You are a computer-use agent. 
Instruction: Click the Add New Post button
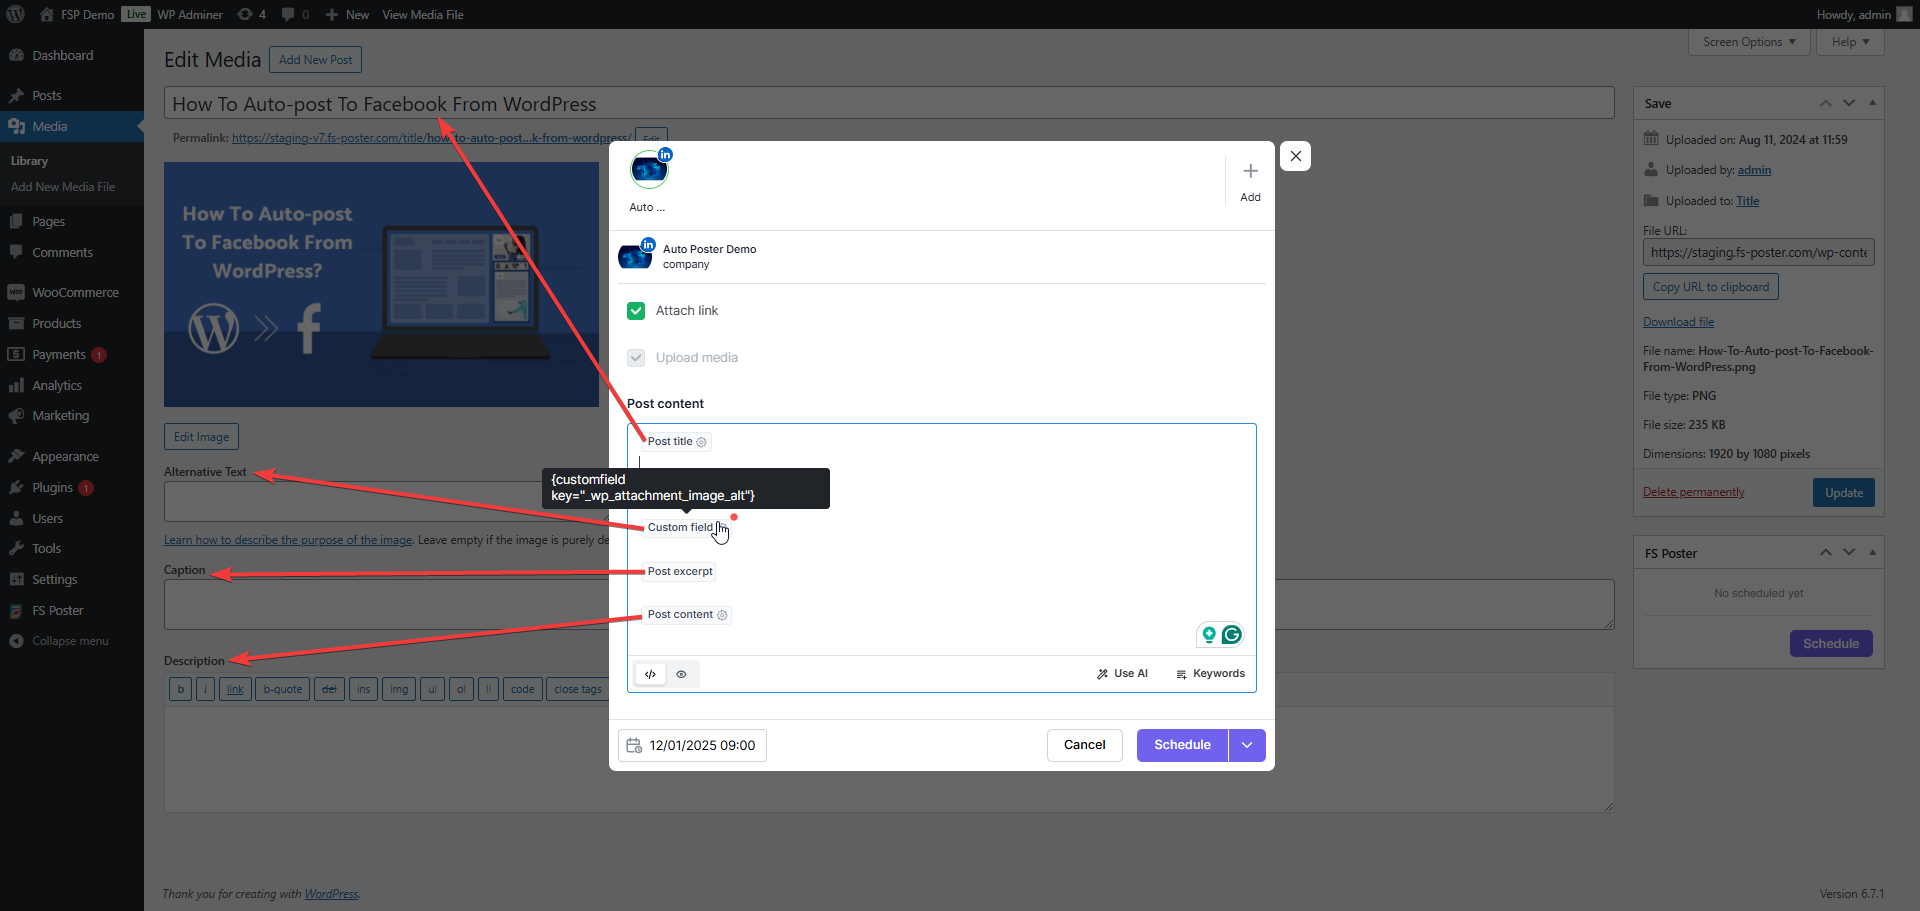[315, 60]
